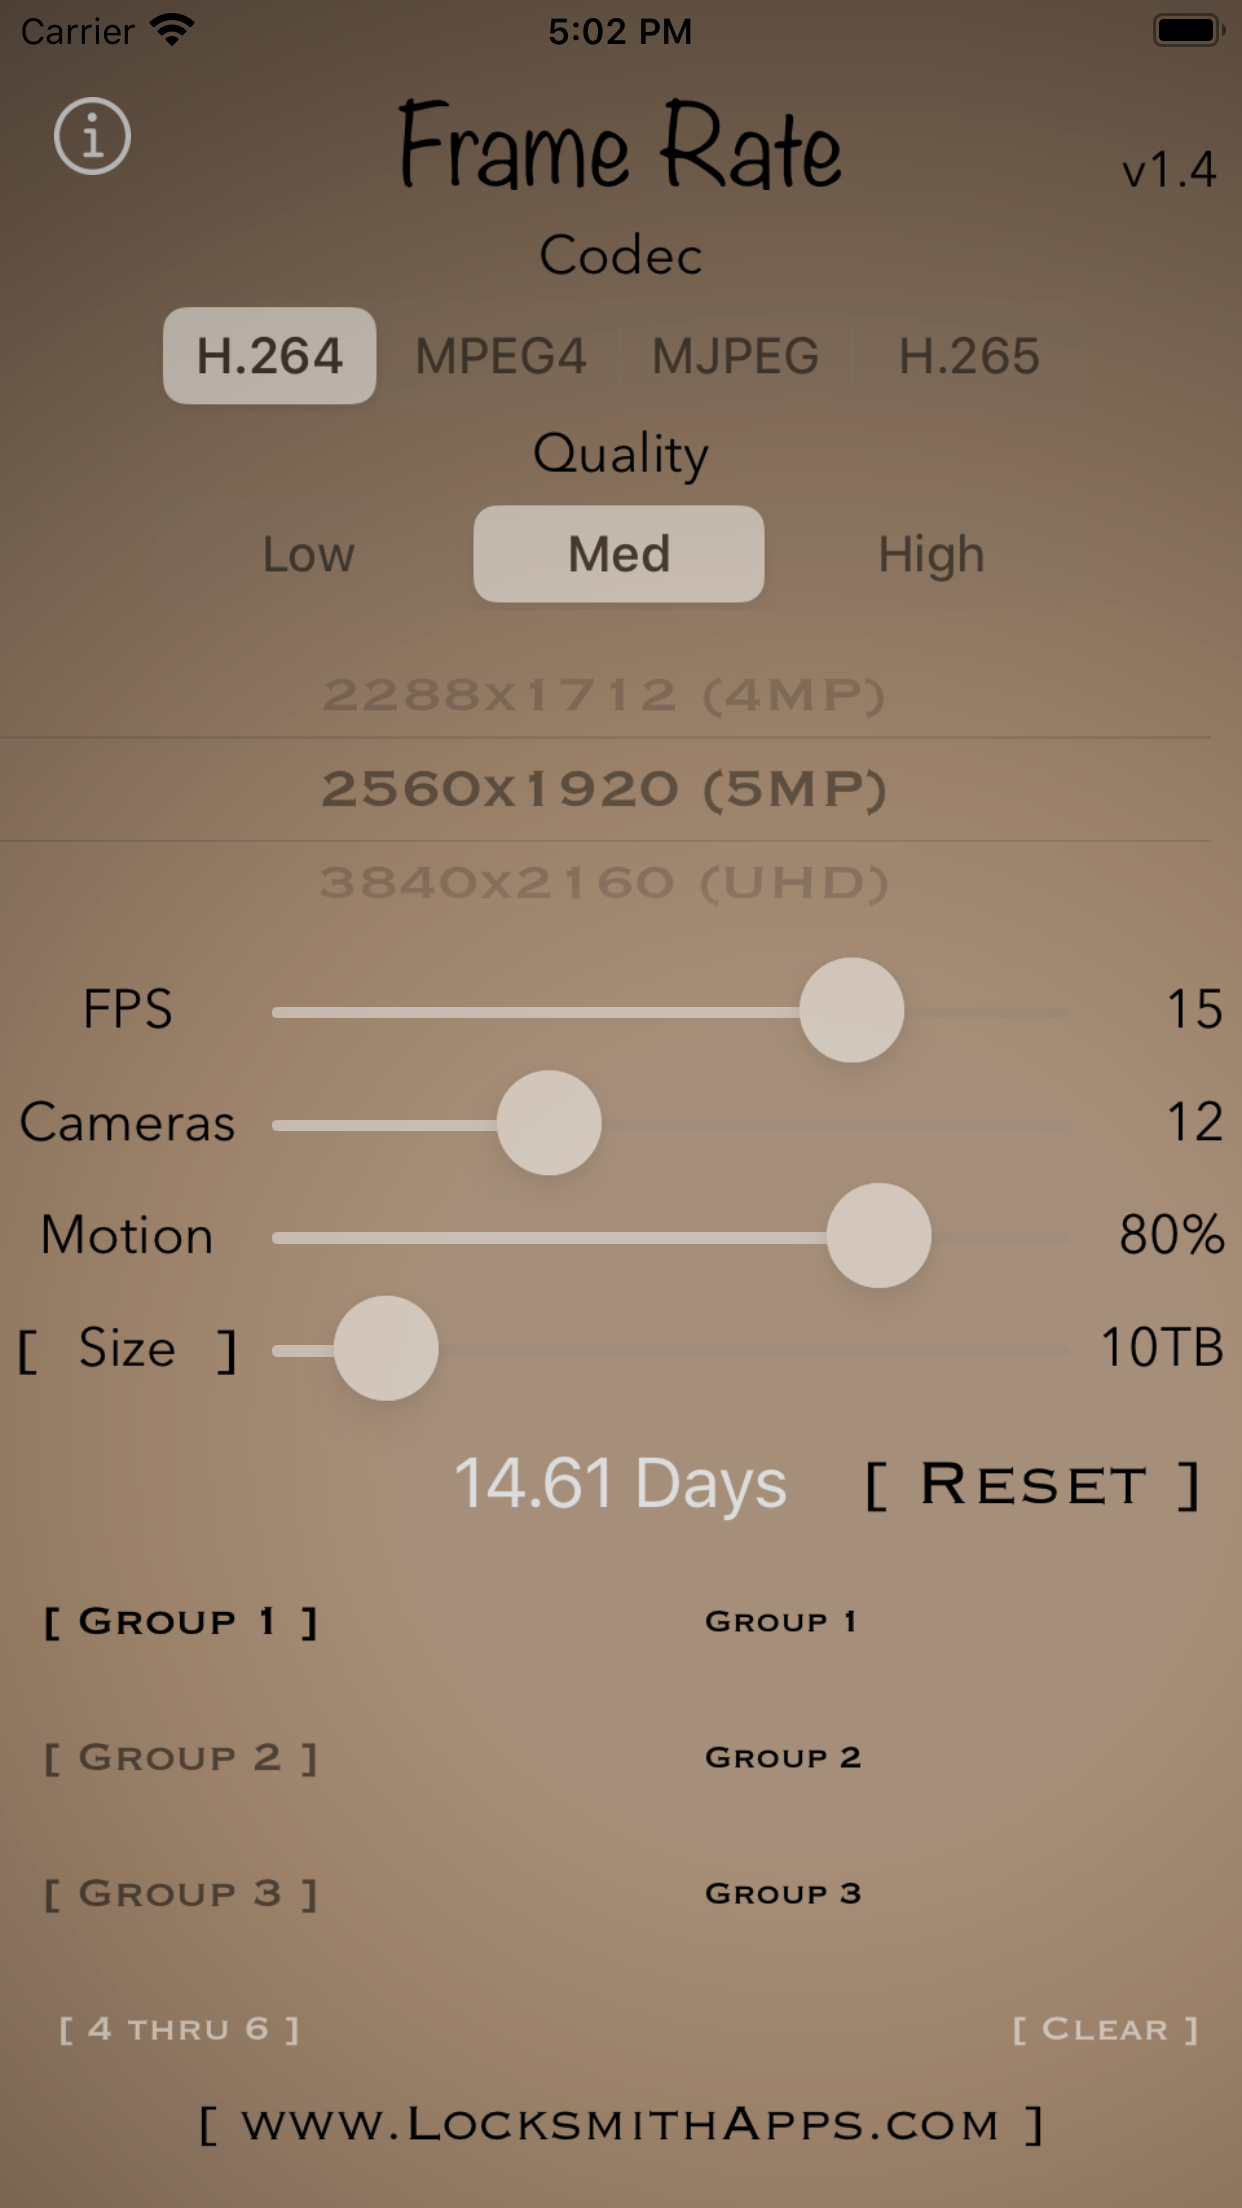This screenshot has width=1242, height=2208.
Task: Select 2560x1920 (5MP) from resolution picker
Action: click(607, 789)
